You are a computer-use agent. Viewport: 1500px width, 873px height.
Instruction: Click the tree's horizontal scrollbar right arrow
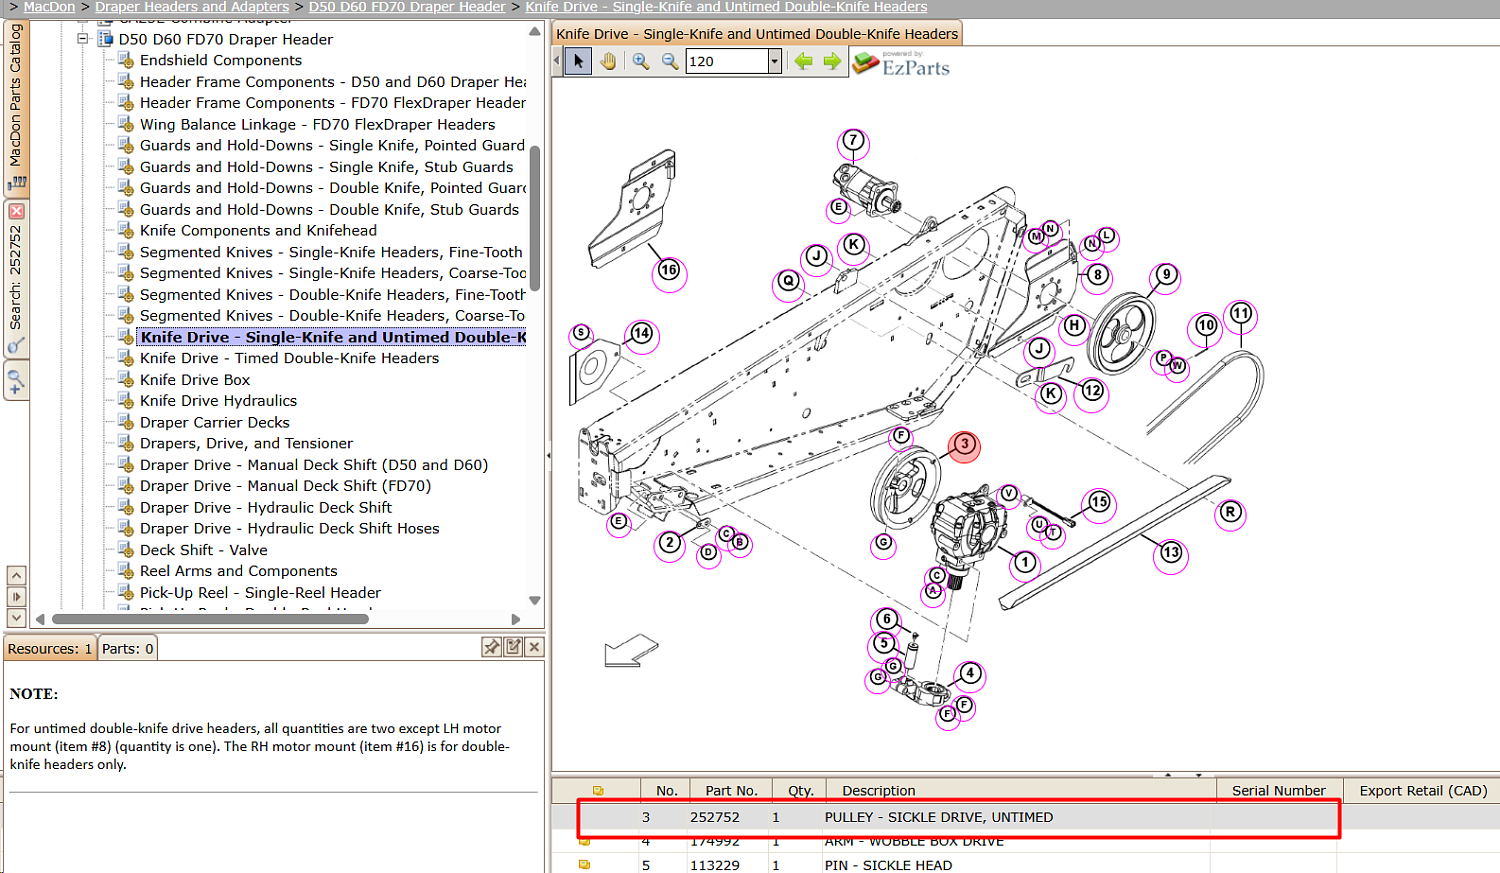[x=516, y=619]
